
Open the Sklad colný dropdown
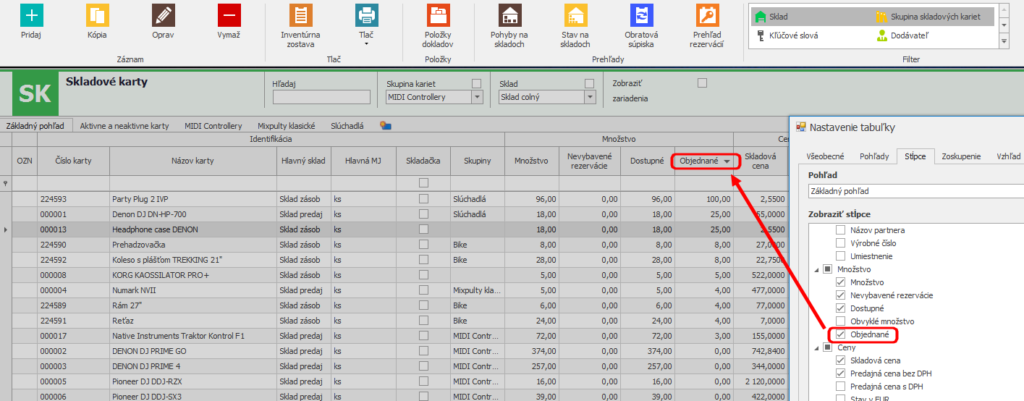(589, 97)
